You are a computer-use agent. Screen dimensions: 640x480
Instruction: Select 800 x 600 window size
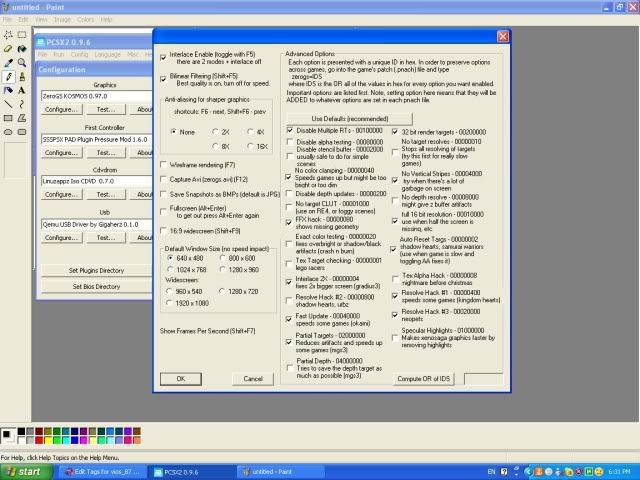click(x=222, y=258)
